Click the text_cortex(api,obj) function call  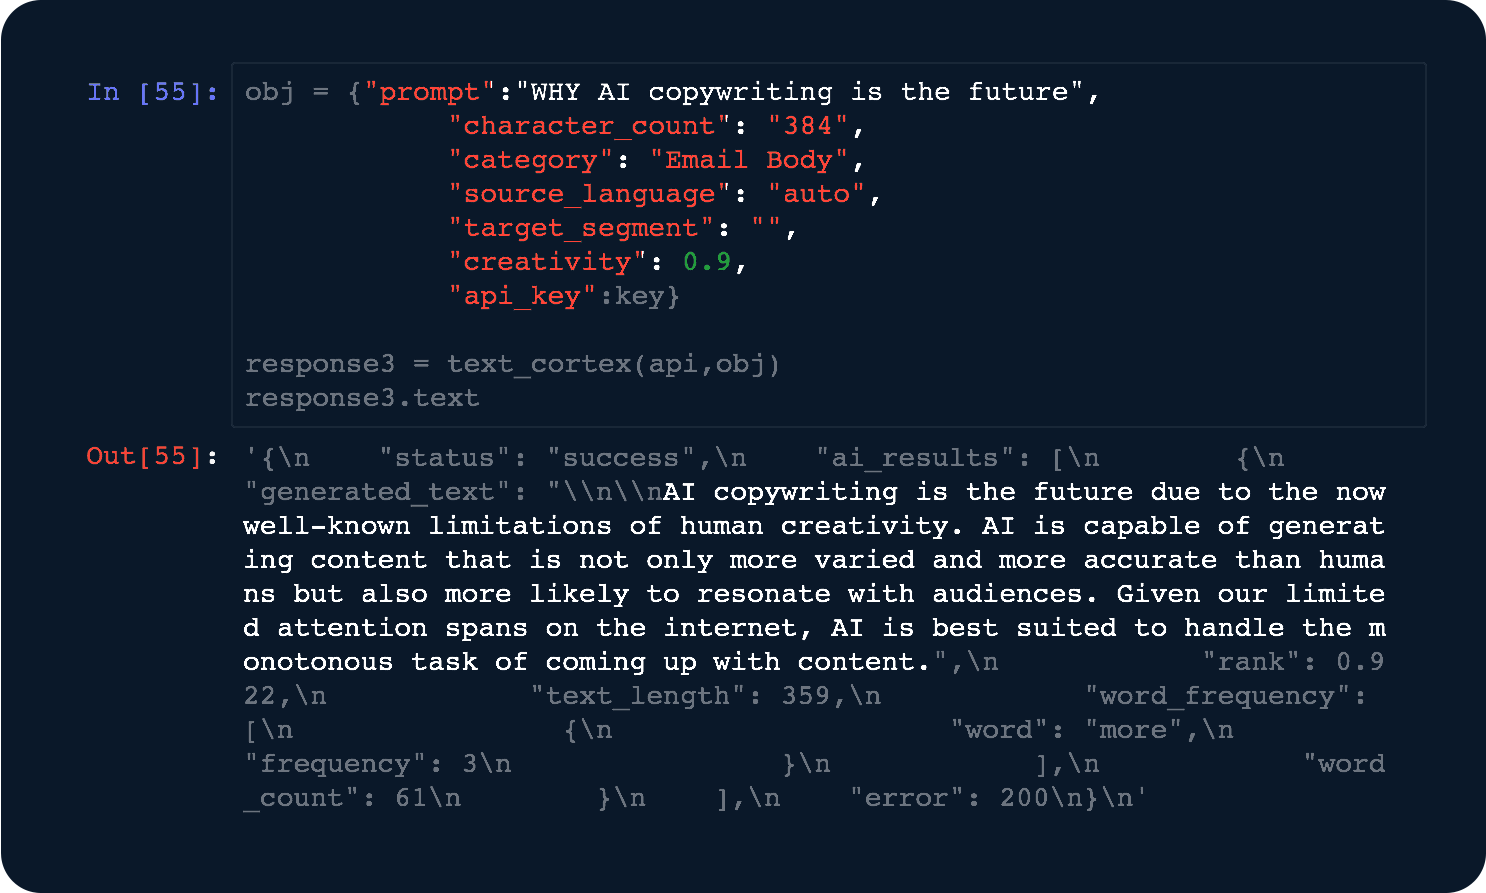(613, 364)
